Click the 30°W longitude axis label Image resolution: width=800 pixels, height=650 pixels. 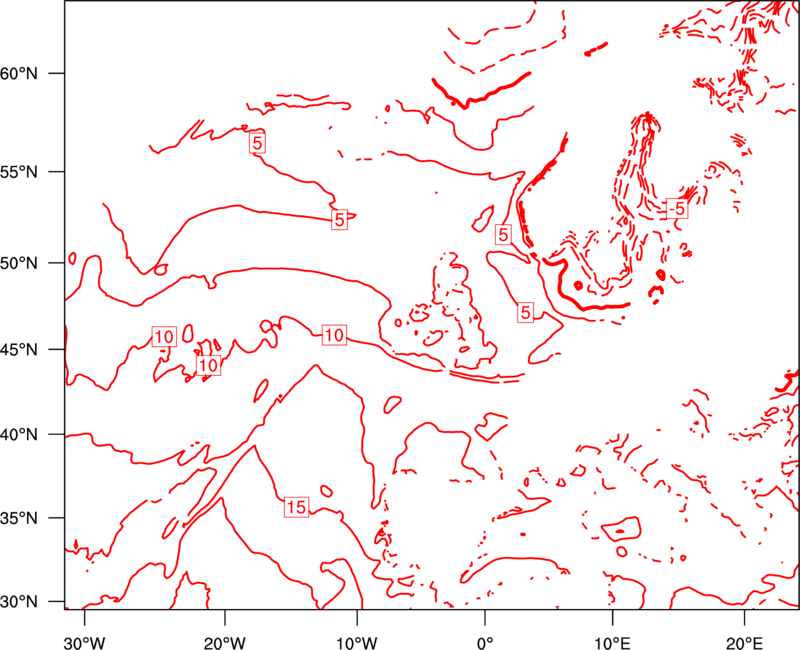tap(84, 643)
